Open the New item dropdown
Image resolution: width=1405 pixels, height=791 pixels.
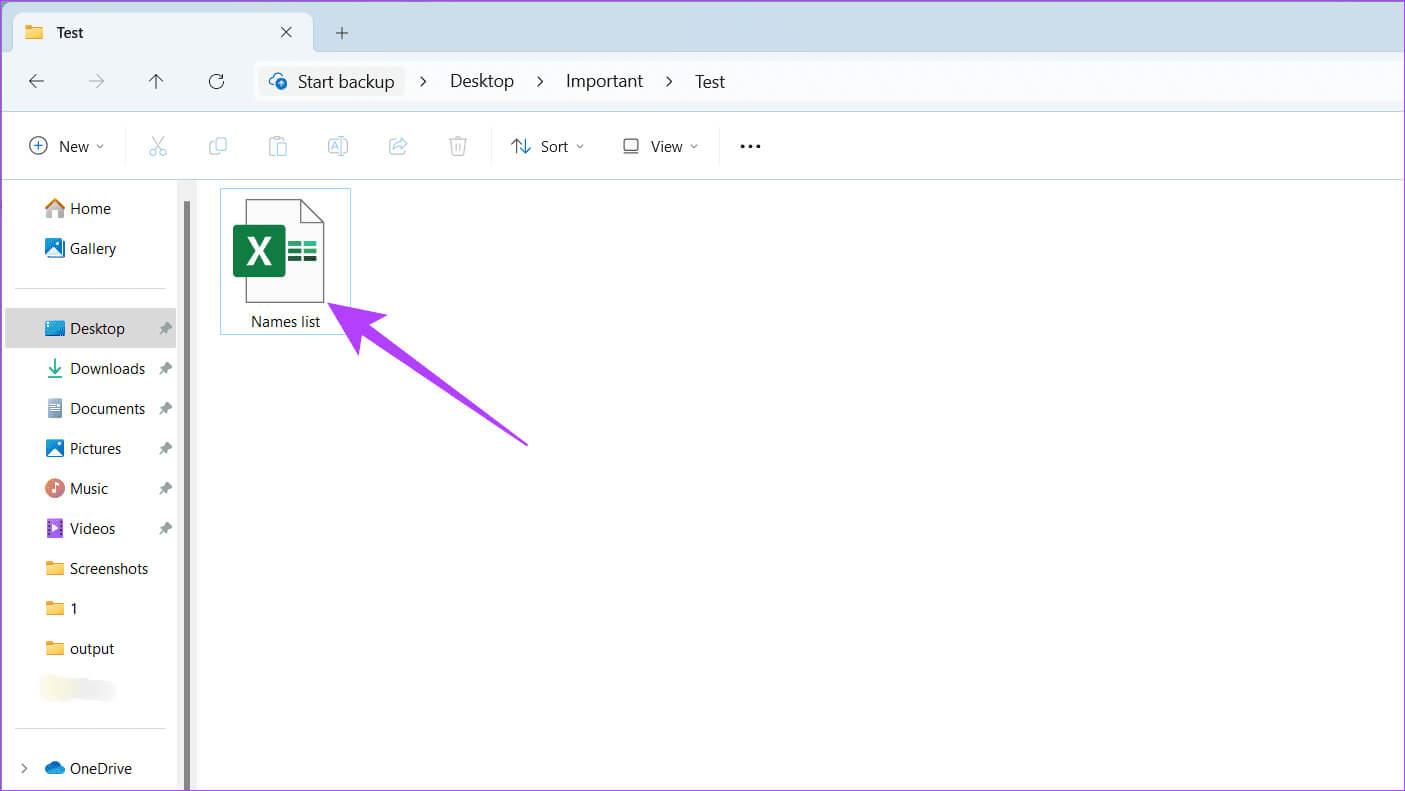(x=66, y=146)
